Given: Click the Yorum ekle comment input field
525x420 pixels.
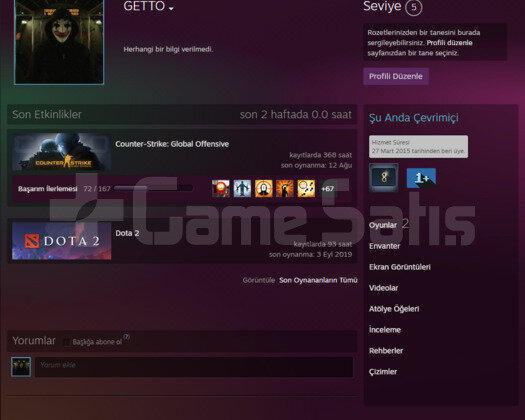Looking at the screenshot, I should 194,367.
